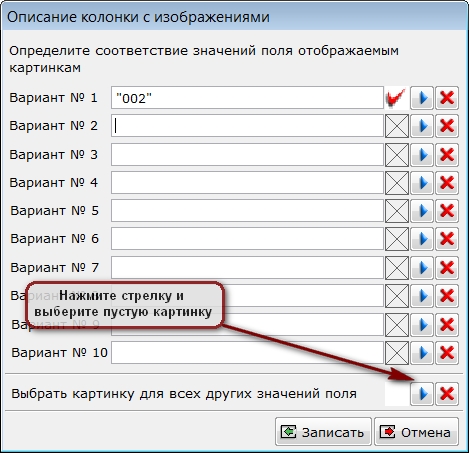This screenshot has width=469, height=453.
Task: Focus the Вариант № 10 value field
Action: [x=247, y=352]
